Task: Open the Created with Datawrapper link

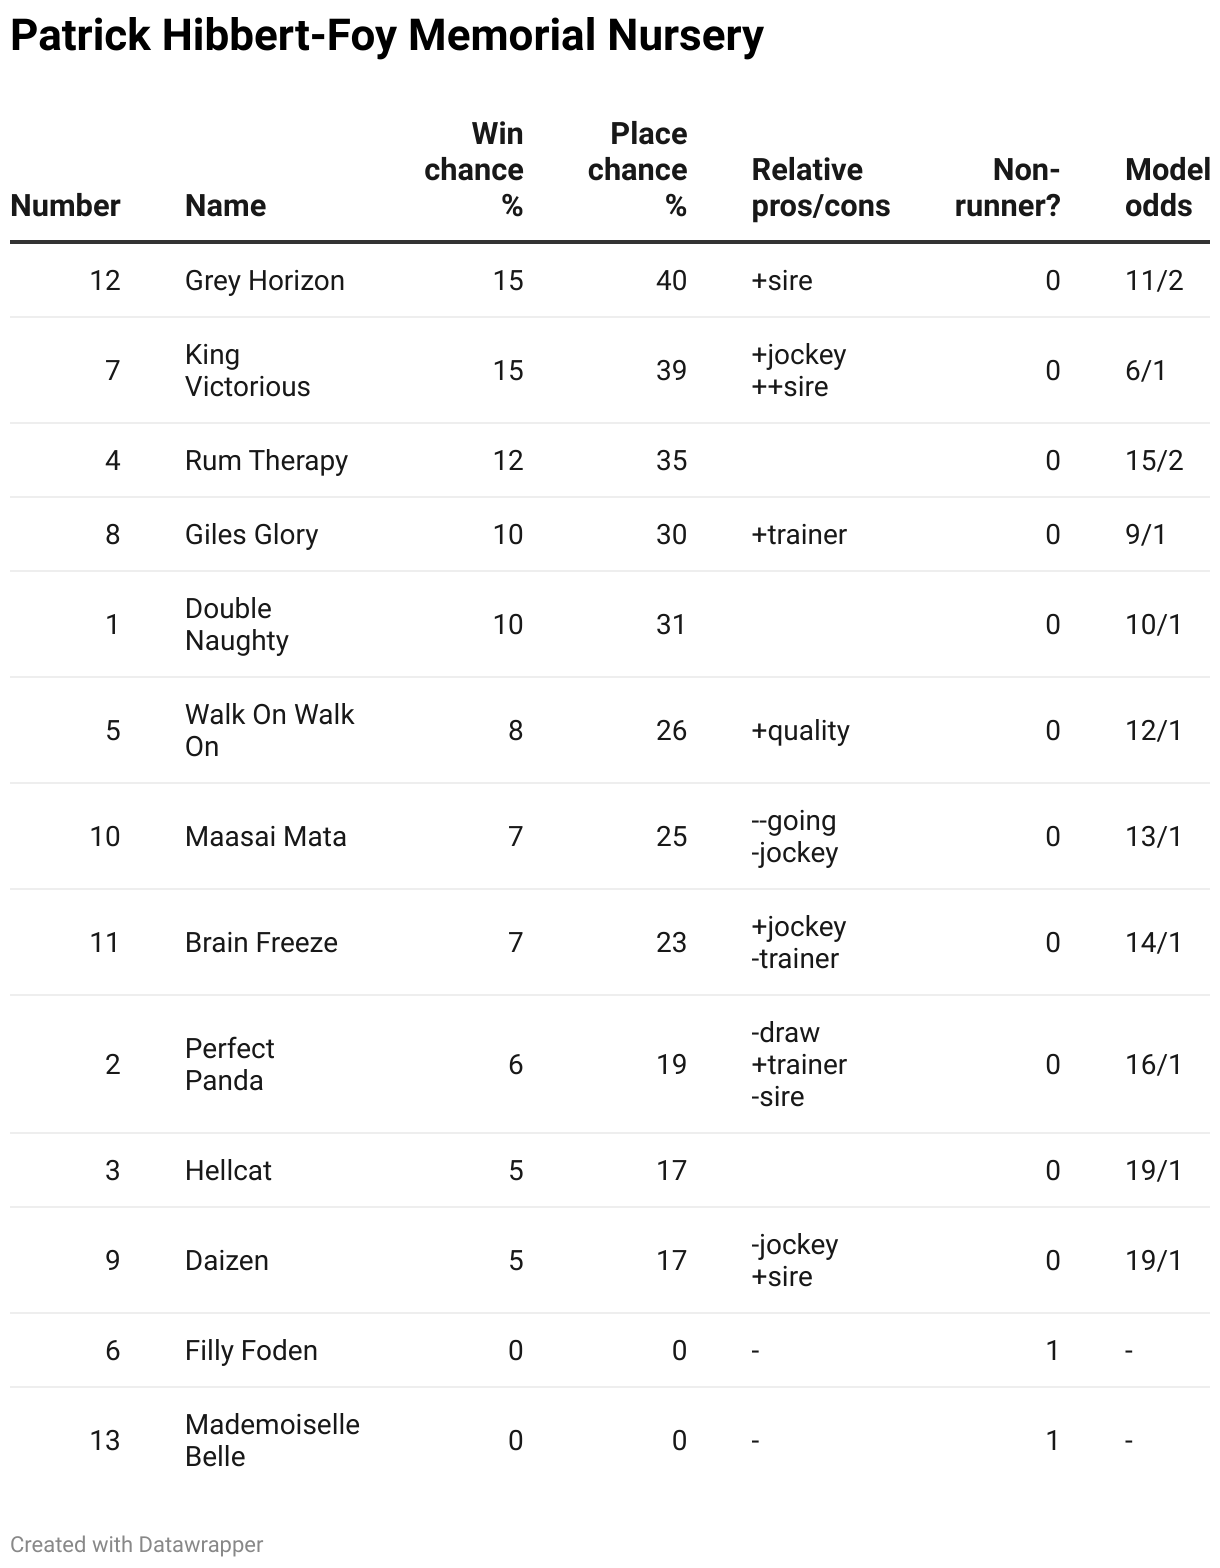Action: (x=137, y=1544)
